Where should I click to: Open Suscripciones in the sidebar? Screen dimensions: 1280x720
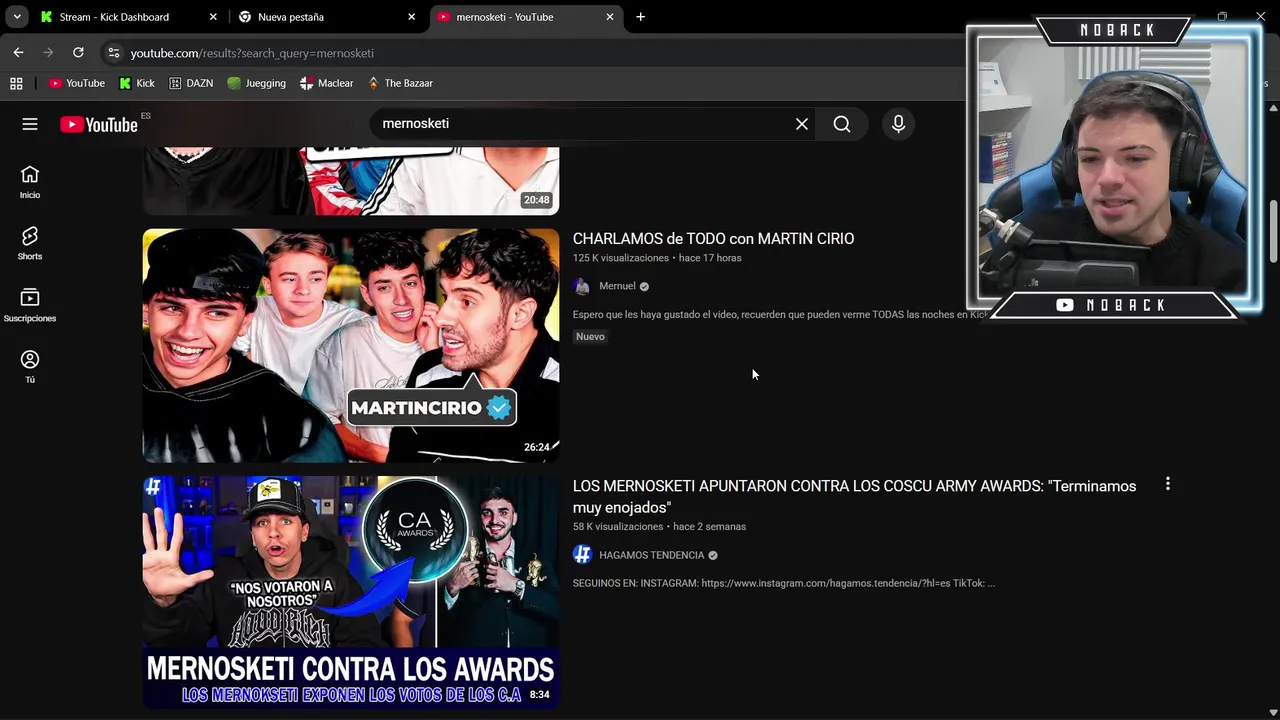[30, 305]
